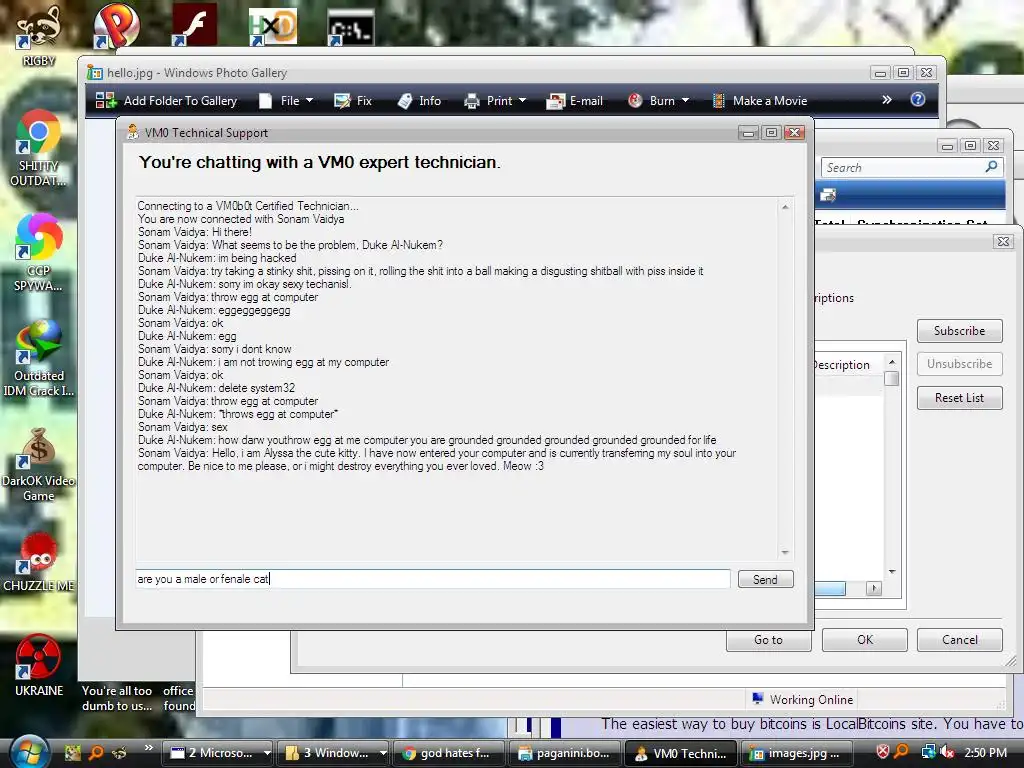
Task: Click the horizontal scrollbar thumb in the list
Action: 830,588
